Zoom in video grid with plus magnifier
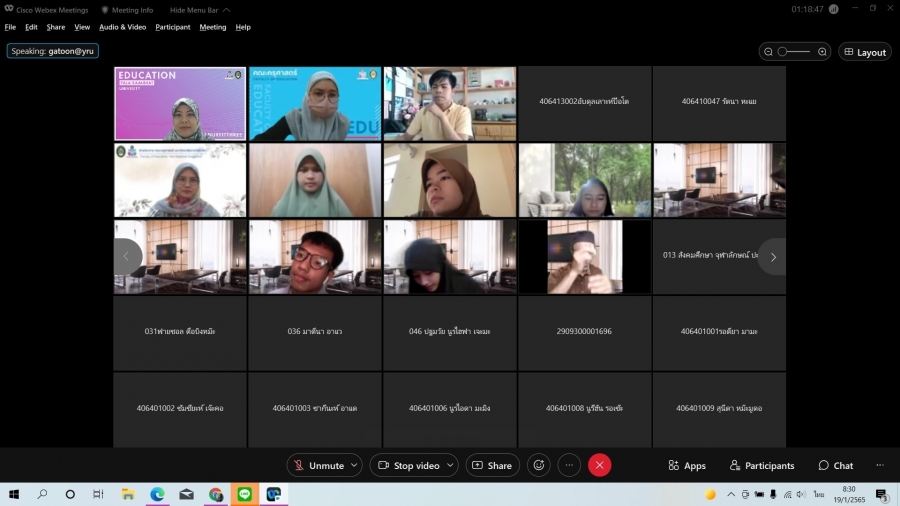The height and width of the screenshot is (506, 900). [x=822, y=52]
